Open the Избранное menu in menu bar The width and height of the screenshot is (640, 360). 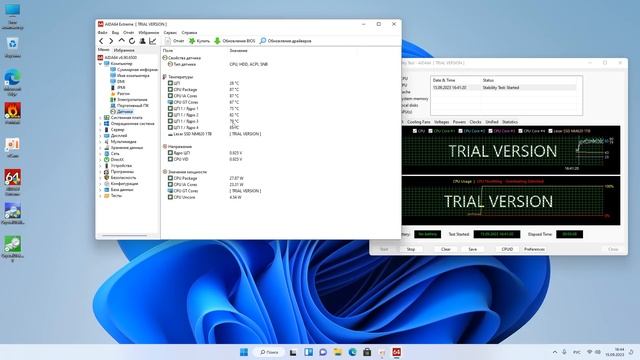[x=149, y=33]
